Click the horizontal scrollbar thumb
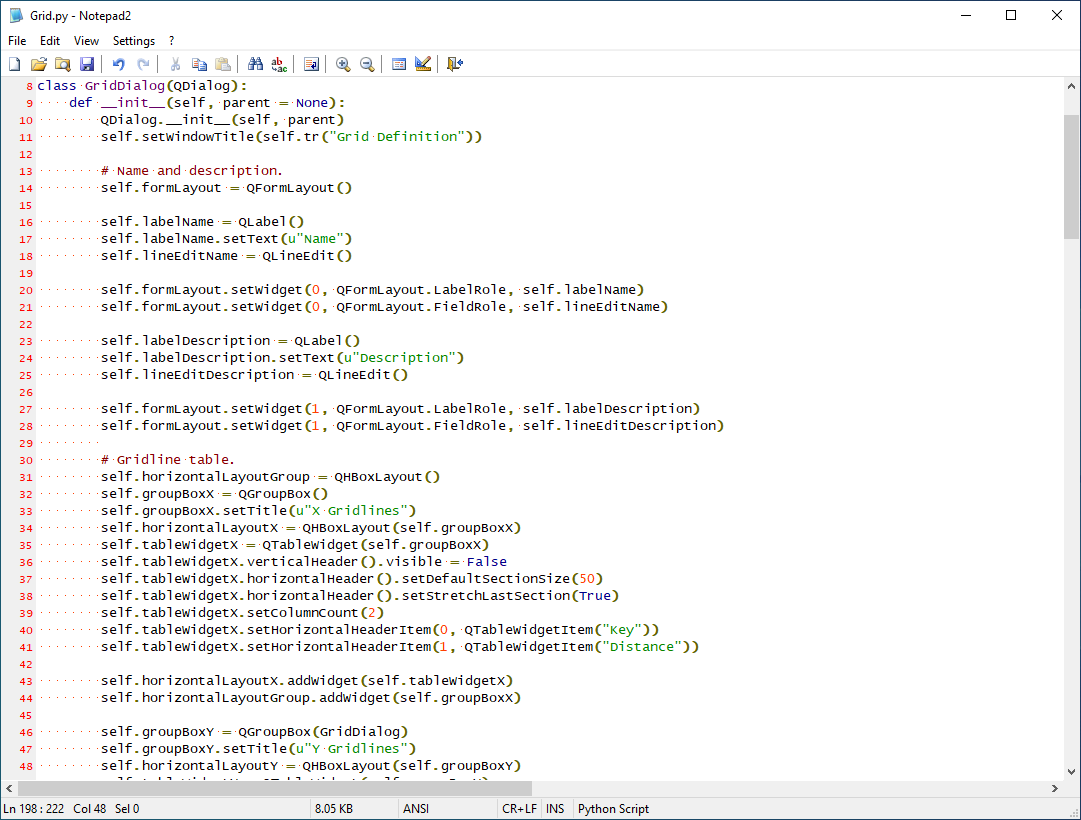1081x820 pixels. click(275, 788)
